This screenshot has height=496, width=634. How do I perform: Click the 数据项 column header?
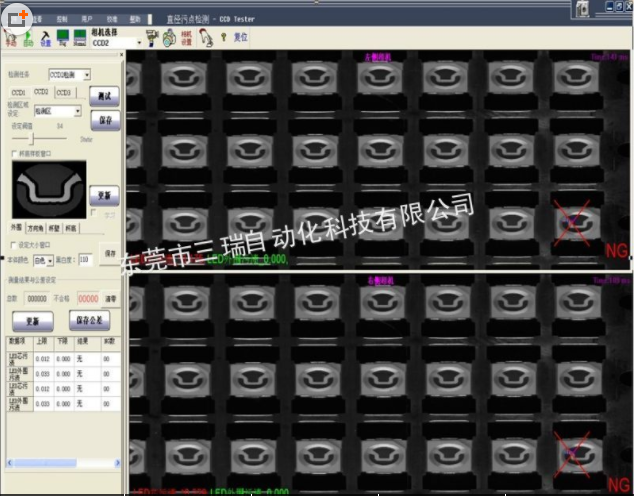pyautogui.click(x=17, y=342)
